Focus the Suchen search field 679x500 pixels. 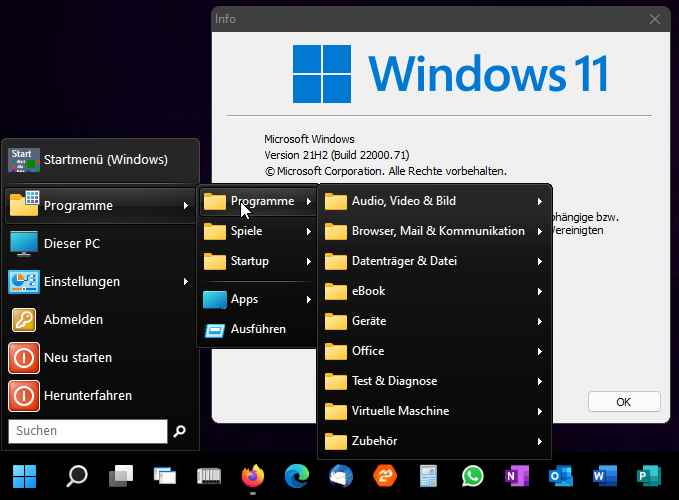[88, 431]
